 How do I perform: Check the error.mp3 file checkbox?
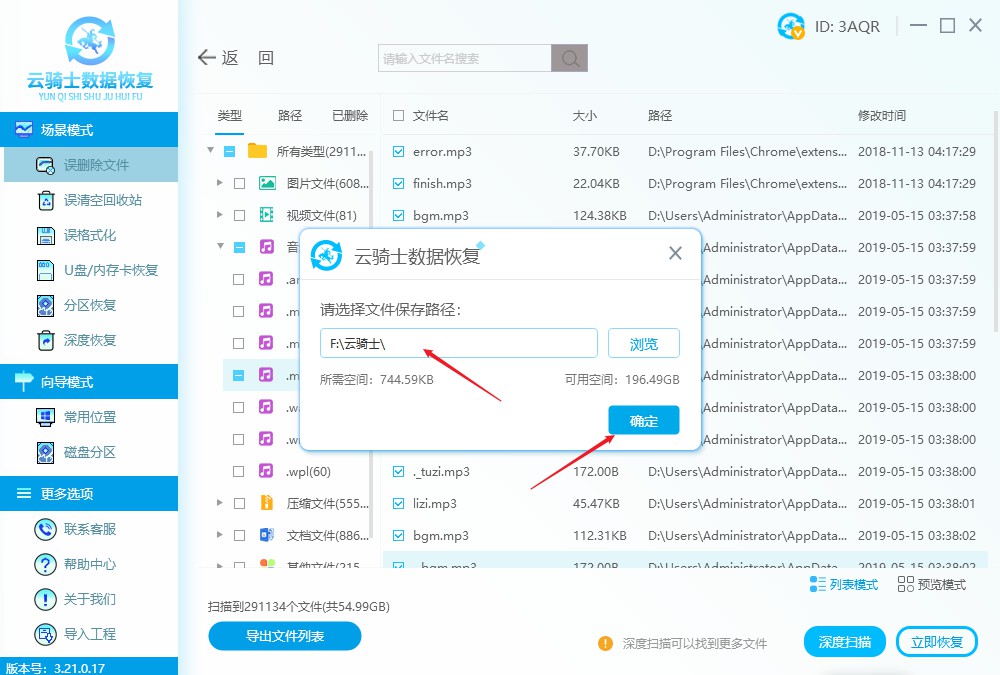coord(397,151)
